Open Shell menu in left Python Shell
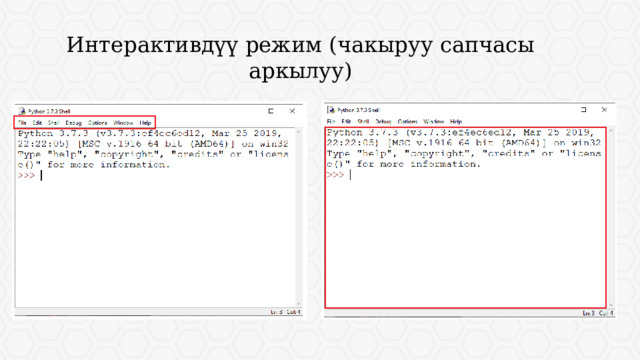Viewport: 640px width, 360px height. pyautogui.click(x=53, y=123)
